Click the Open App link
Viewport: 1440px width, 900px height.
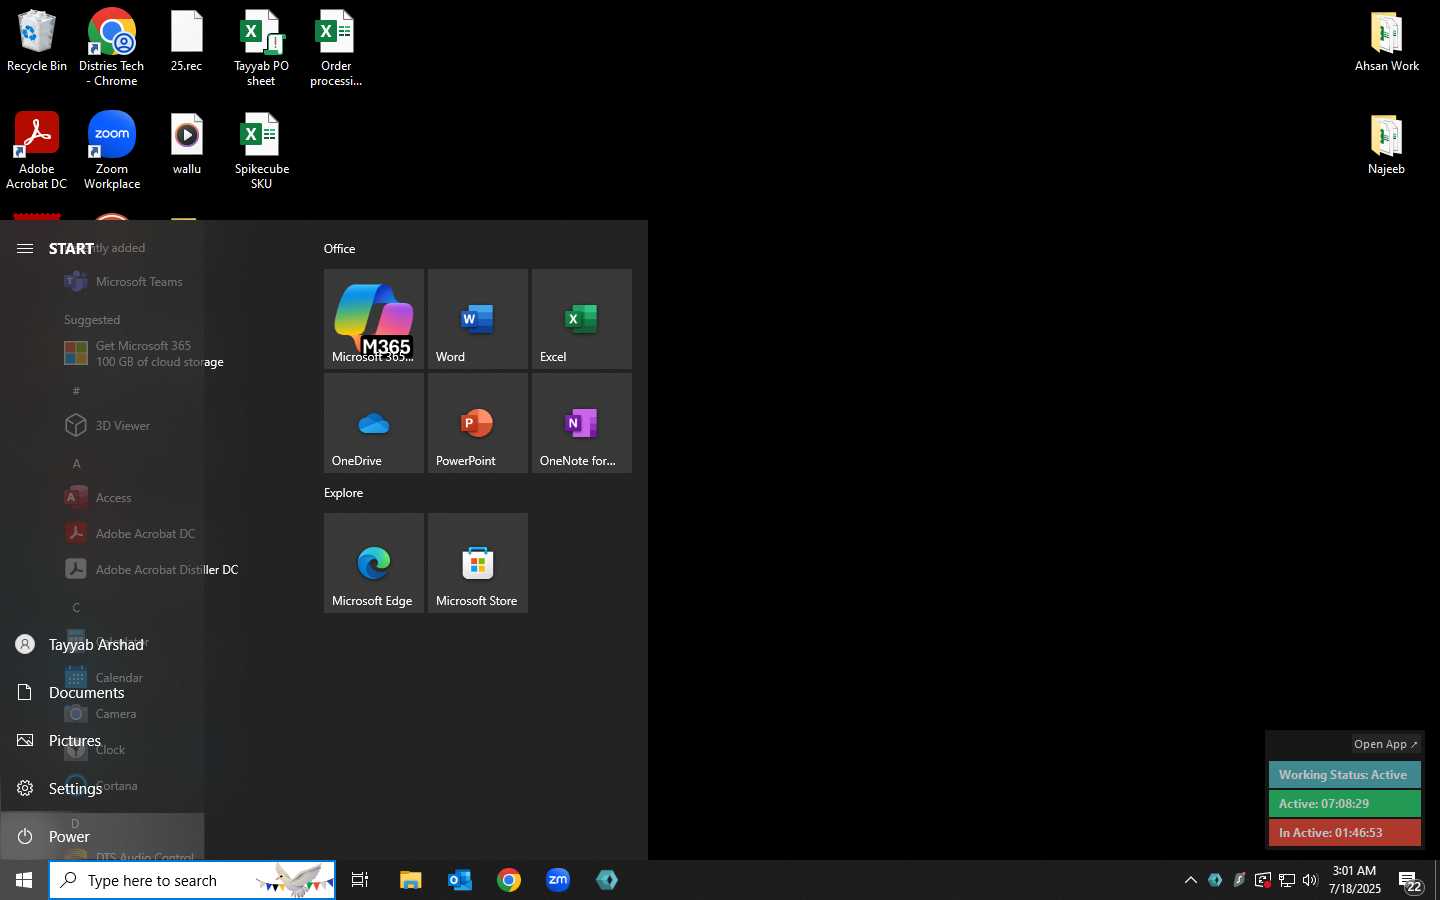tap(1386, 744)
